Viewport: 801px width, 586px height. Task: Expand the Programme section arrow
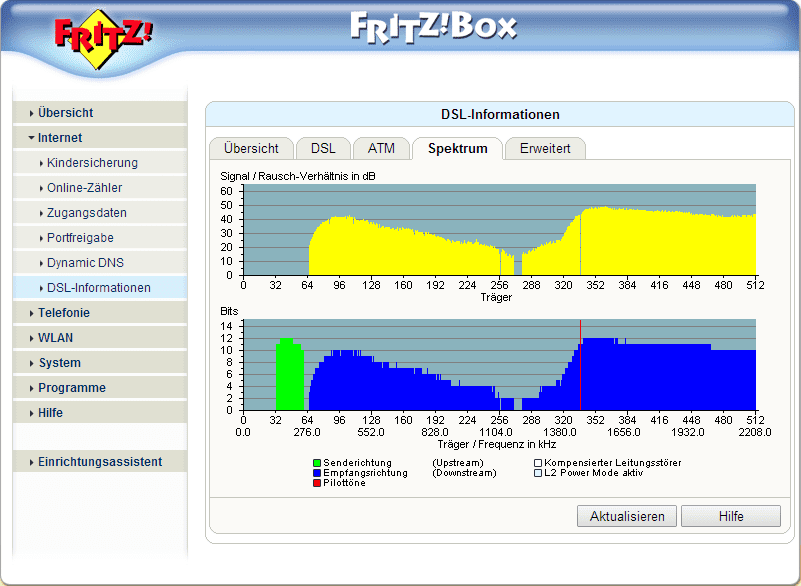pyautogui.click(x=32, y=388)
